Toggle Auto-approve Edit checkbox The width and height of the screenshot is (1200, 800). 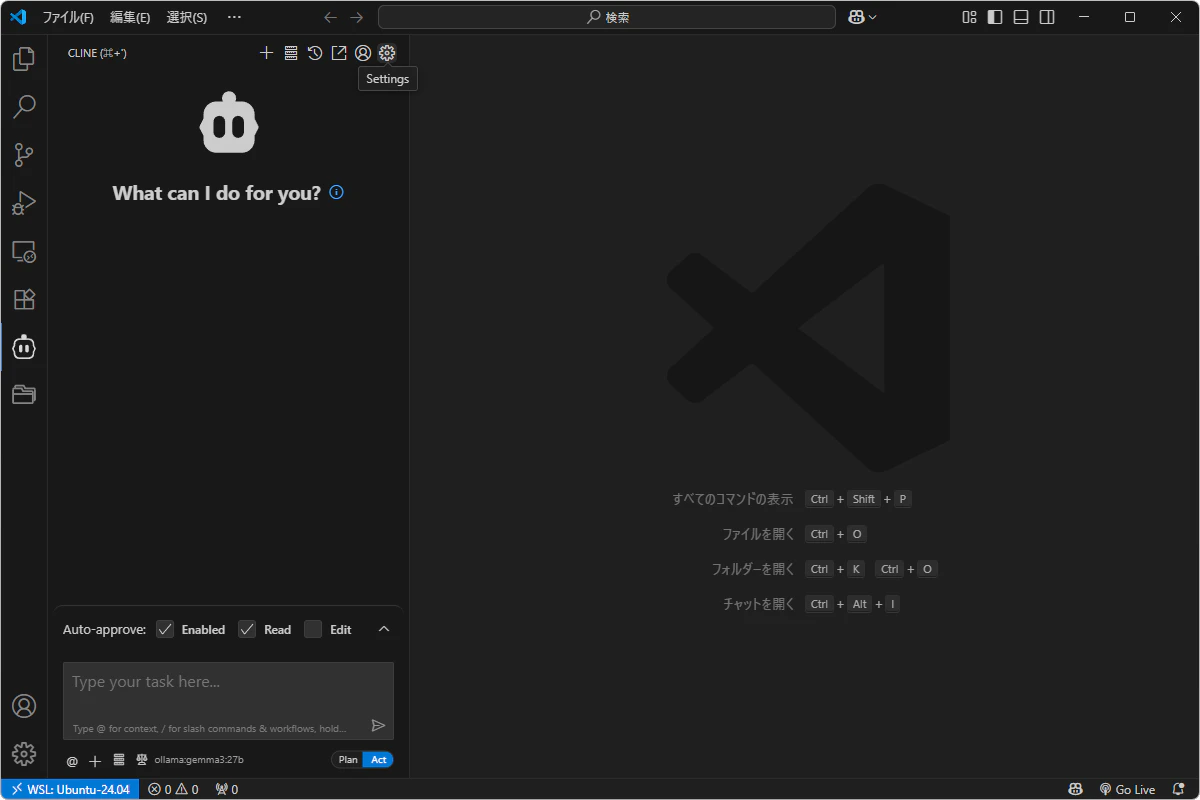tap(313, 629)
